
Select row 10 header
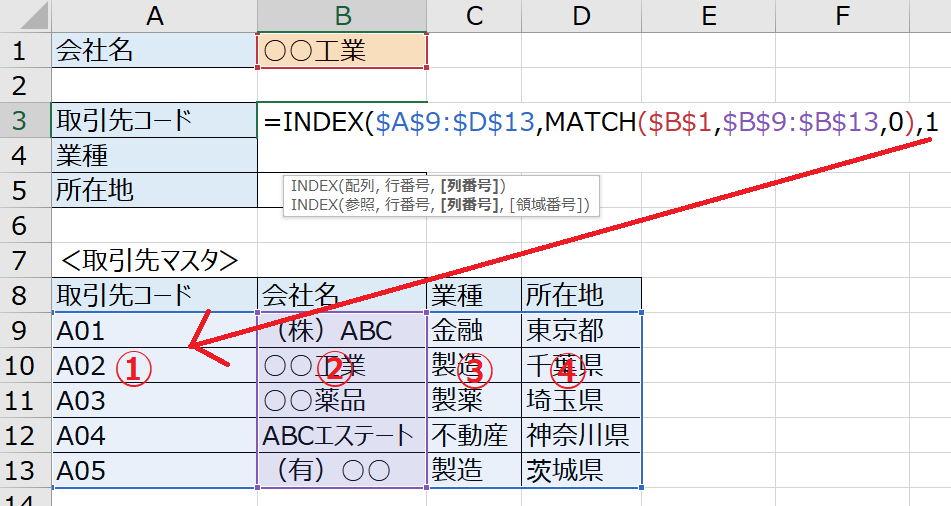tap(25, 365)
